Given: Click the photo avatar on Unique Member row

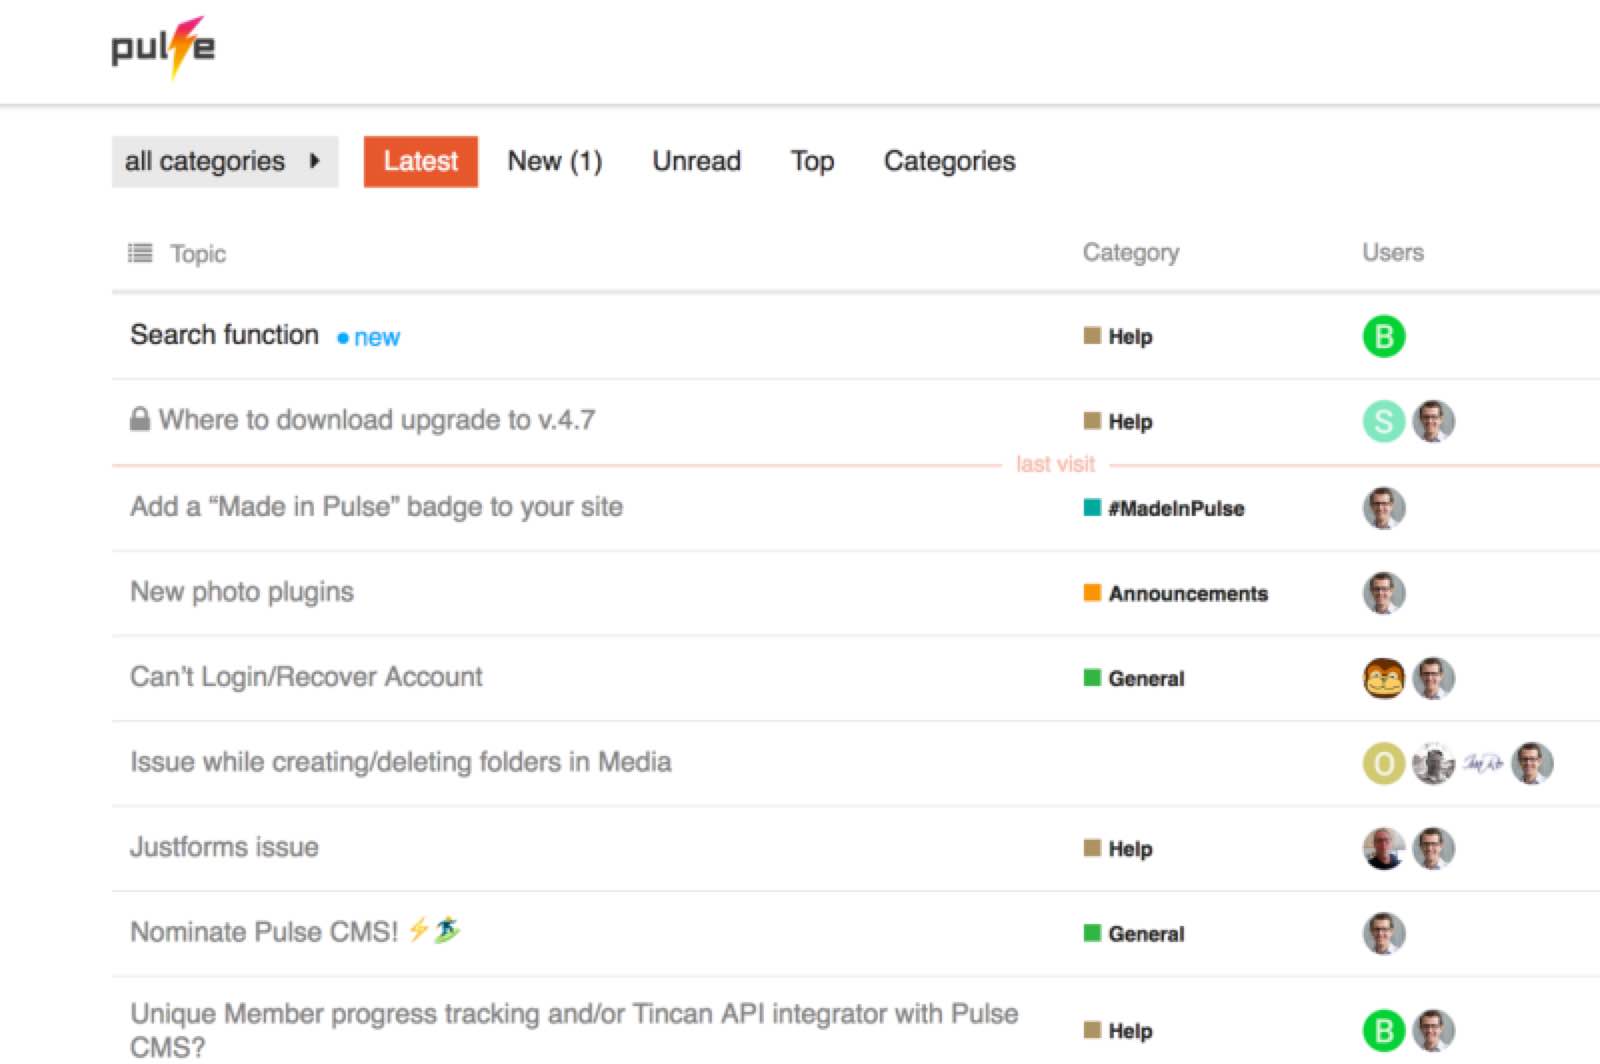Looking at the screenshot, I should click(x=1433, y=1031).
